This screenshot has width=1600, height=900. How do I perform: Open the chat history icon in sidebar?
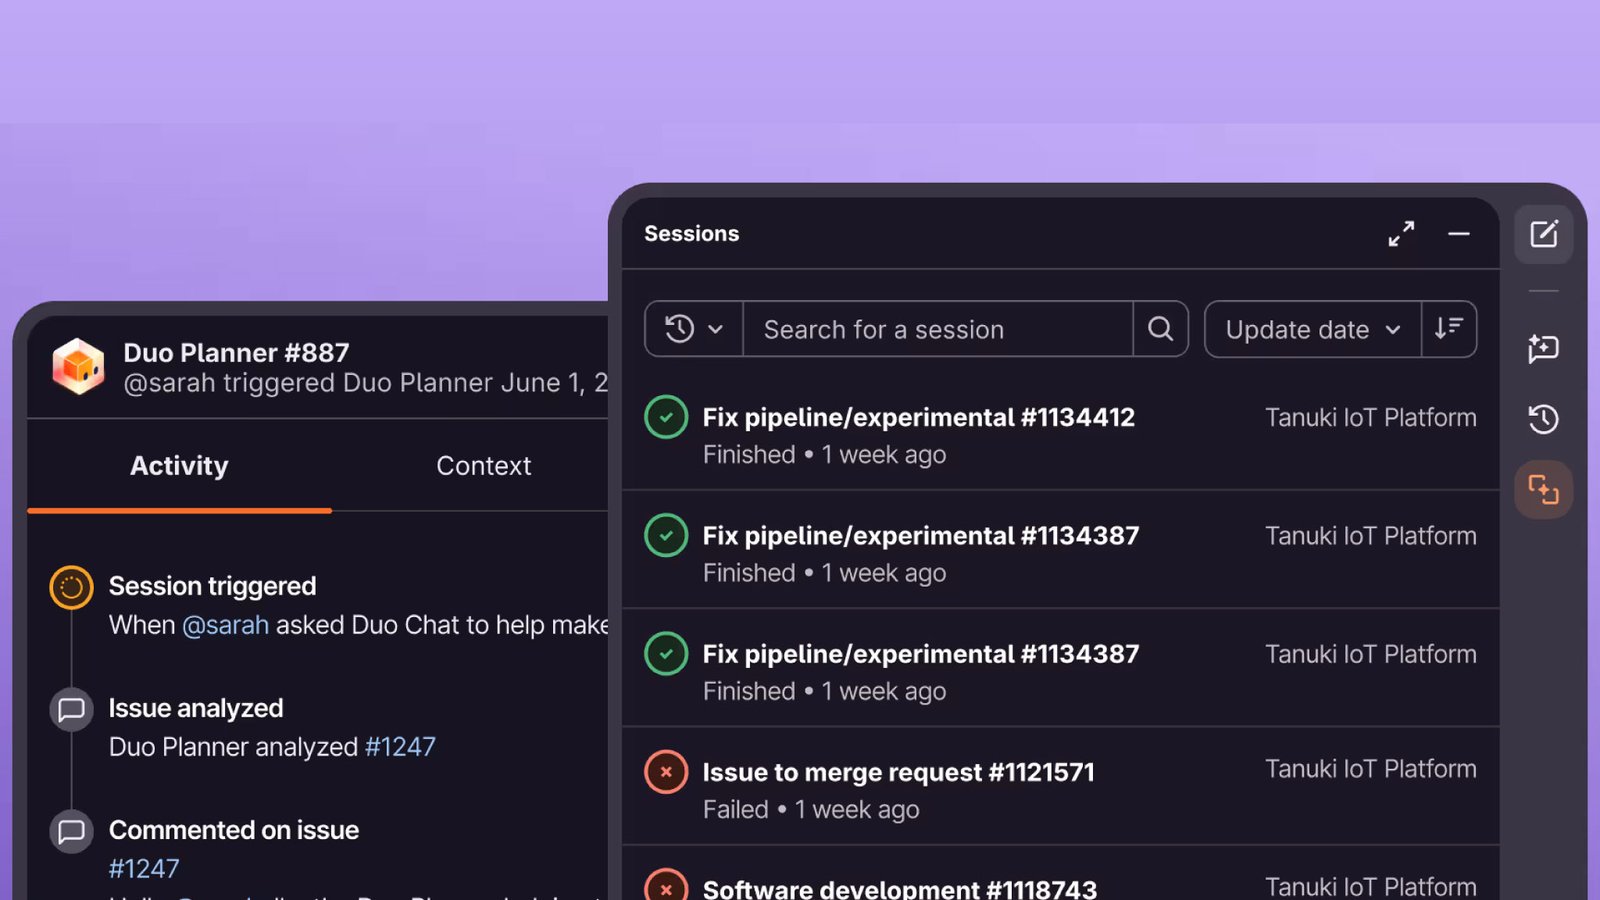point(1544,419)
